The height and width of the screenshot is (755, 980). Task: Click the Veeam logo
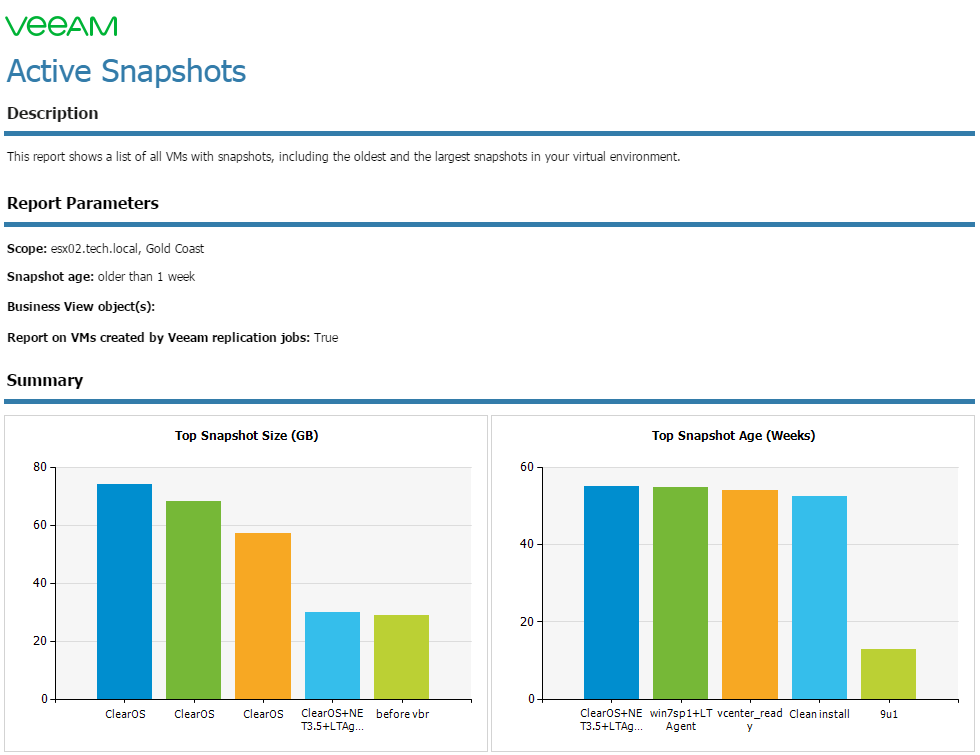(61, 26)
